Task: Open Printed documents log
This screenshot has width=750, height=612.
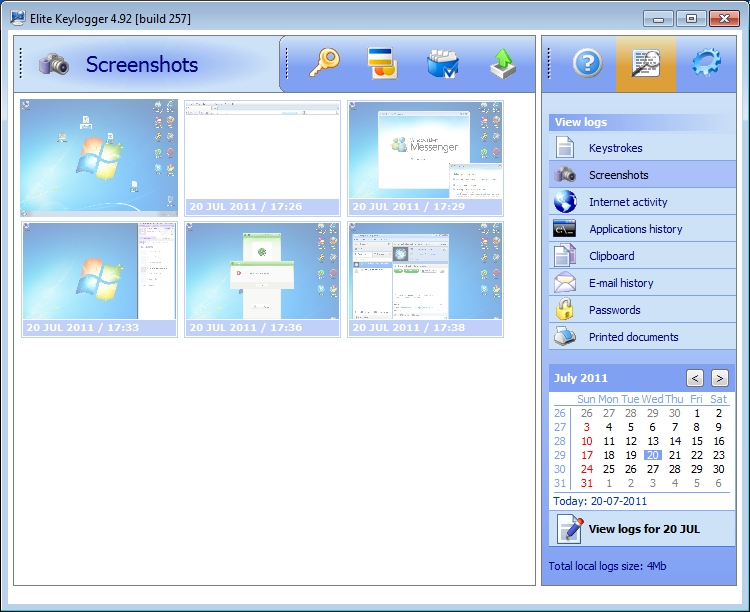Action: click(x=633, y=337)
